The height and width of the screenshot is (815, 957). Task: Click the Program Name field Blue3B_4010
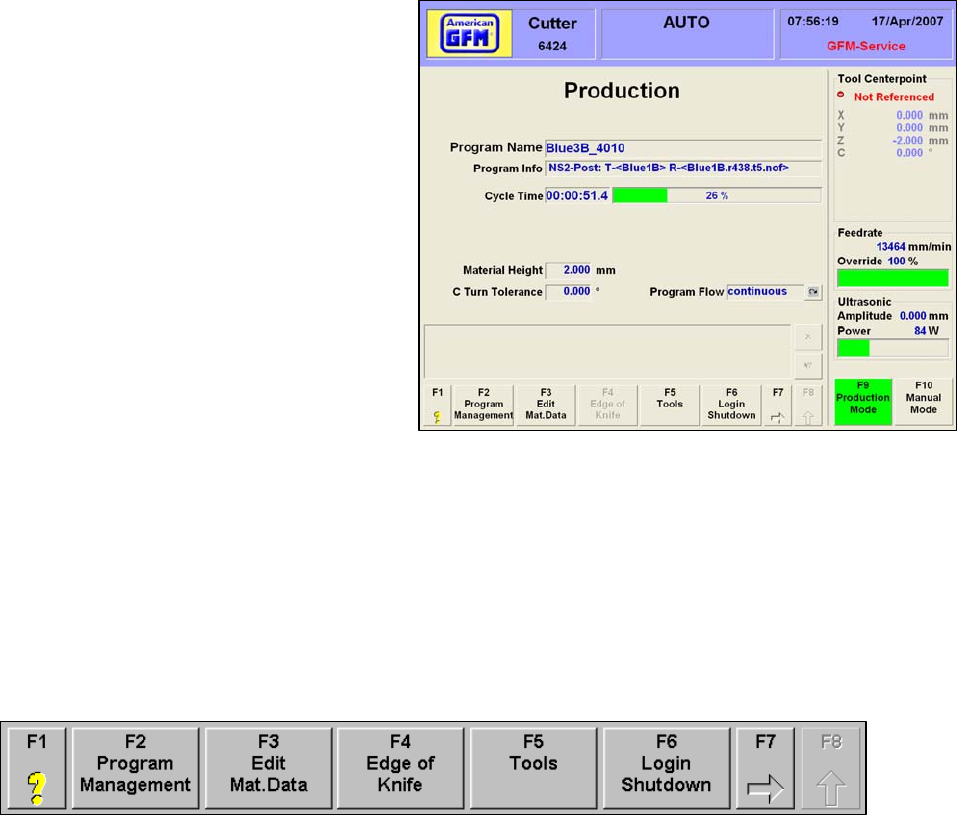683,148
